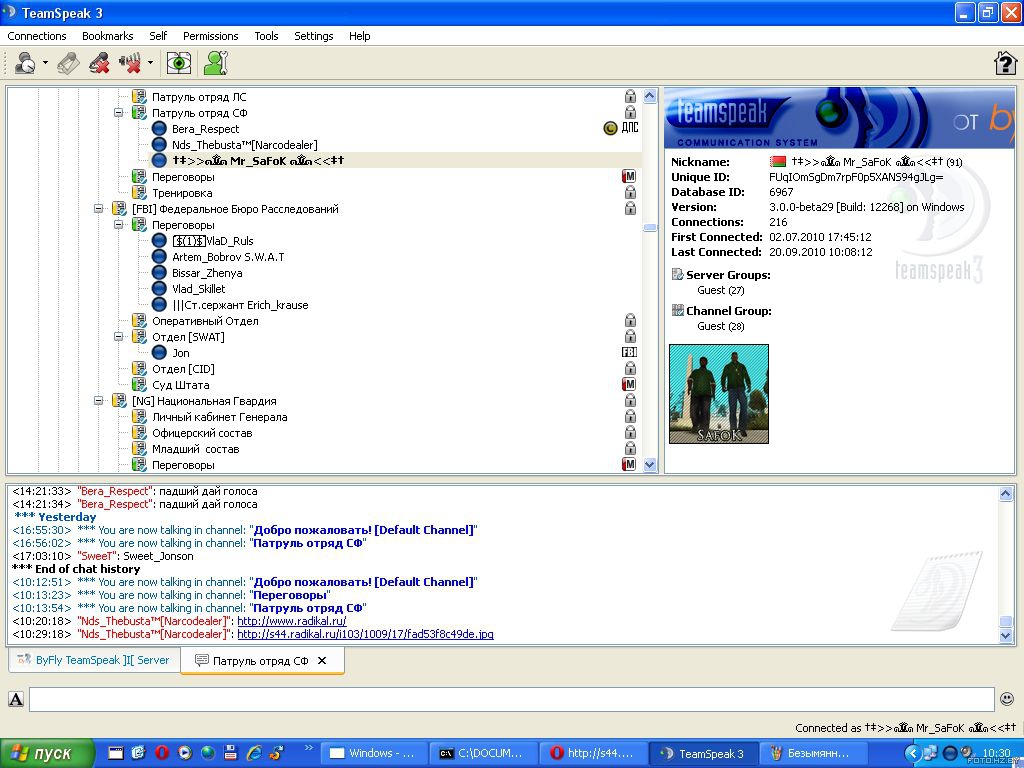Open the smiley emoticon picker

tap(1006, 699)
